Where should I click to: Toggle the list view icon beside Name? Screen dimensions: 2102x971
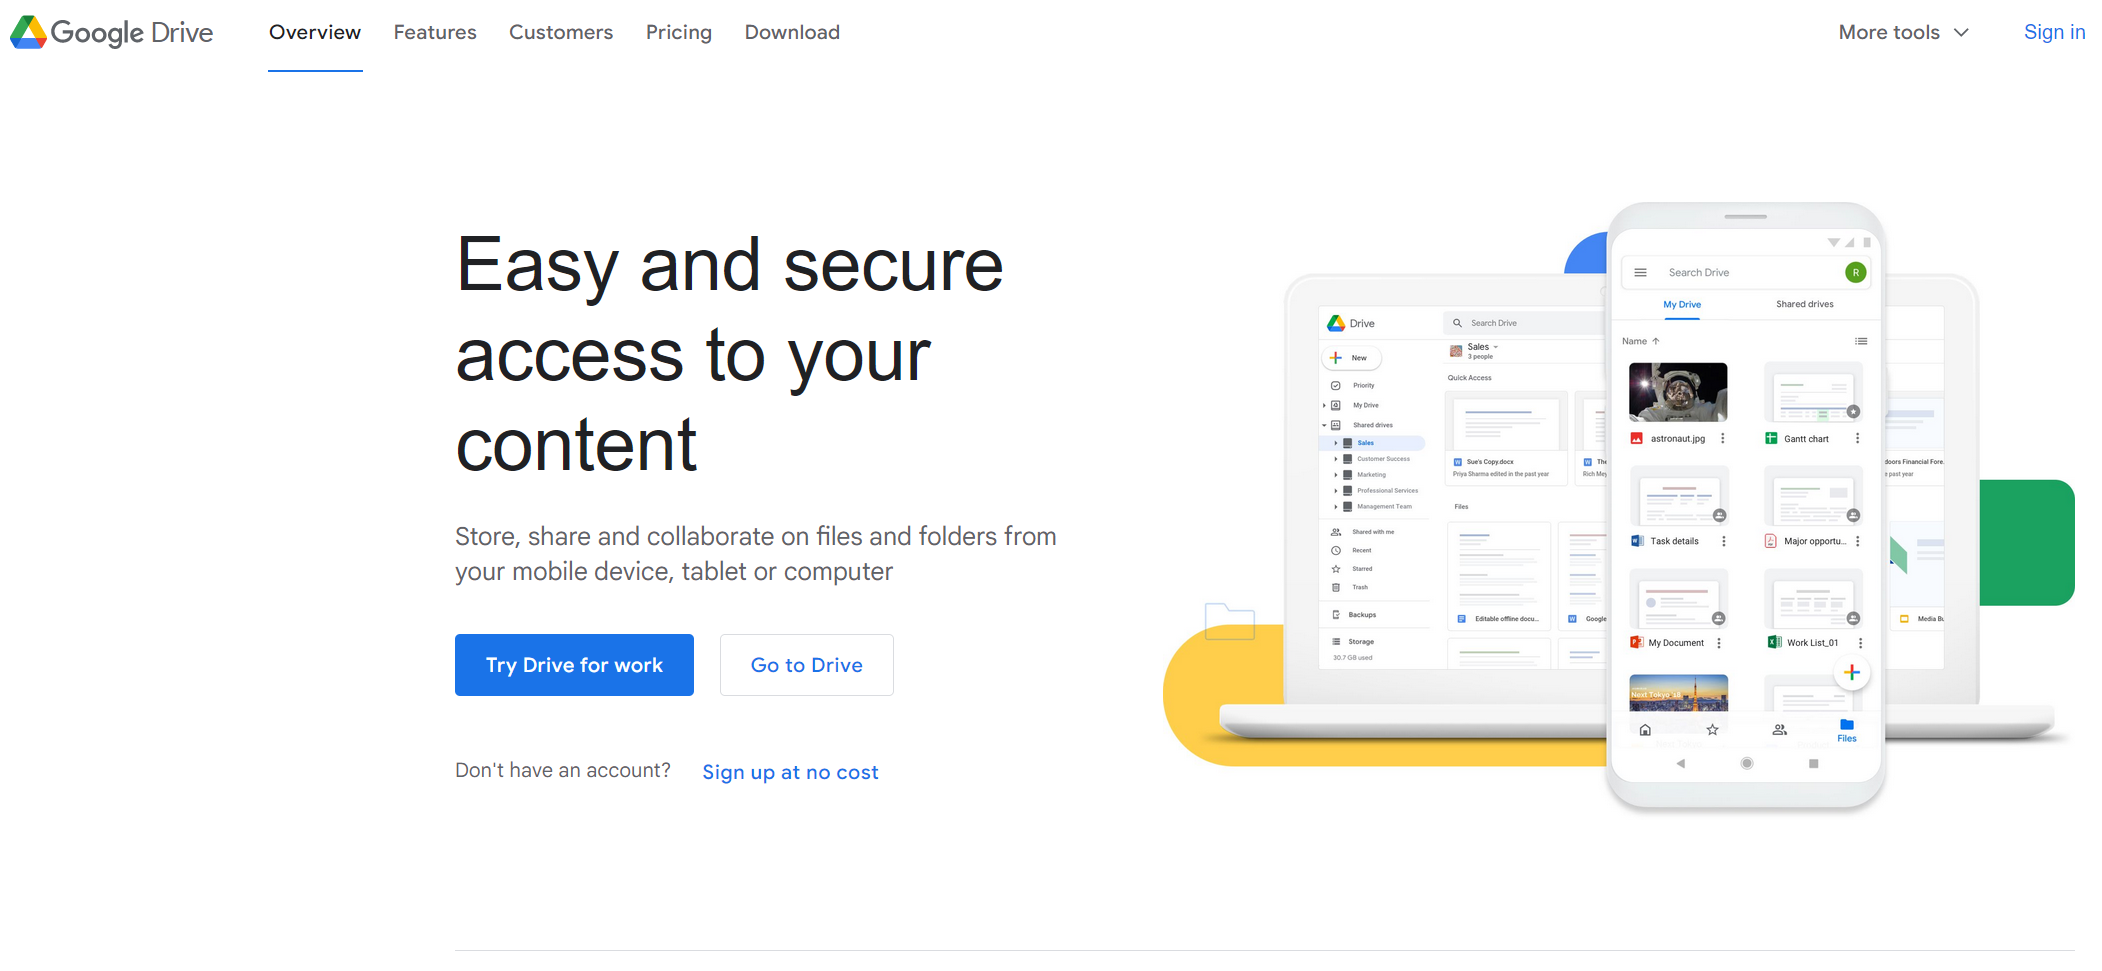click(1860, 341)
